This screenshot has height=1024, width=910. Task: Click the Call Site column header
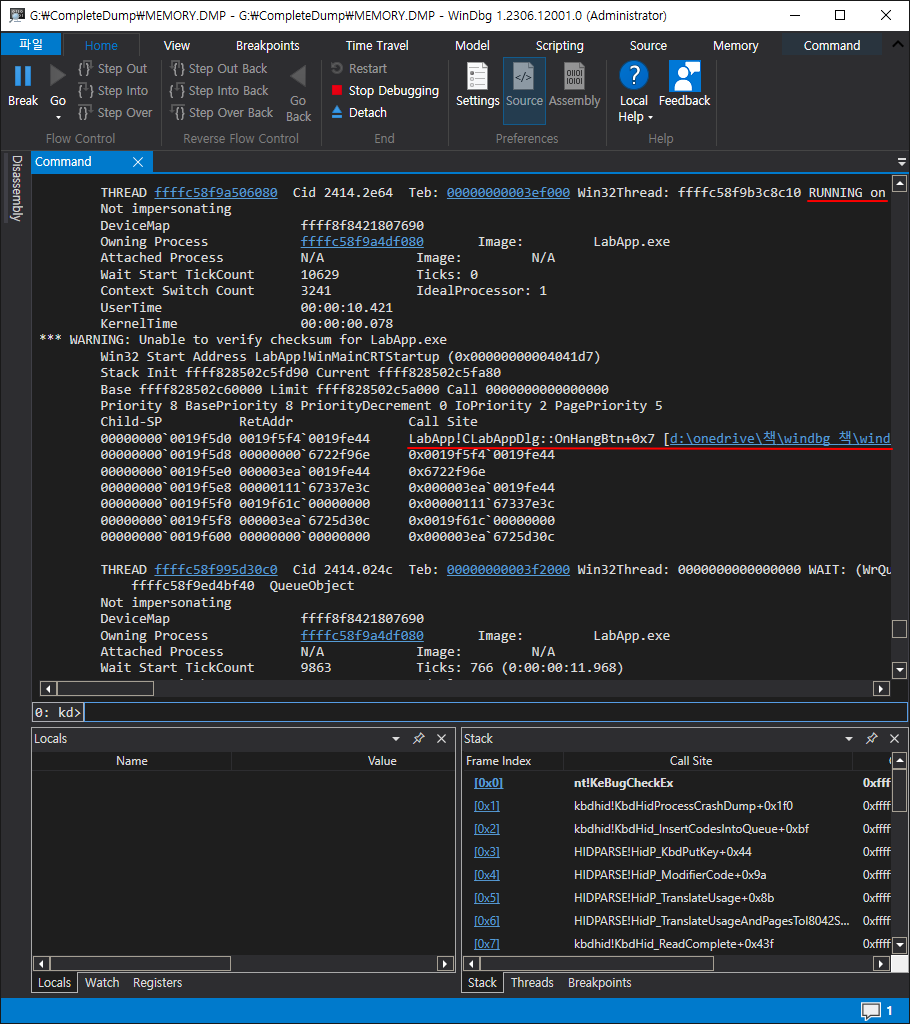click(x=691, y=761)
